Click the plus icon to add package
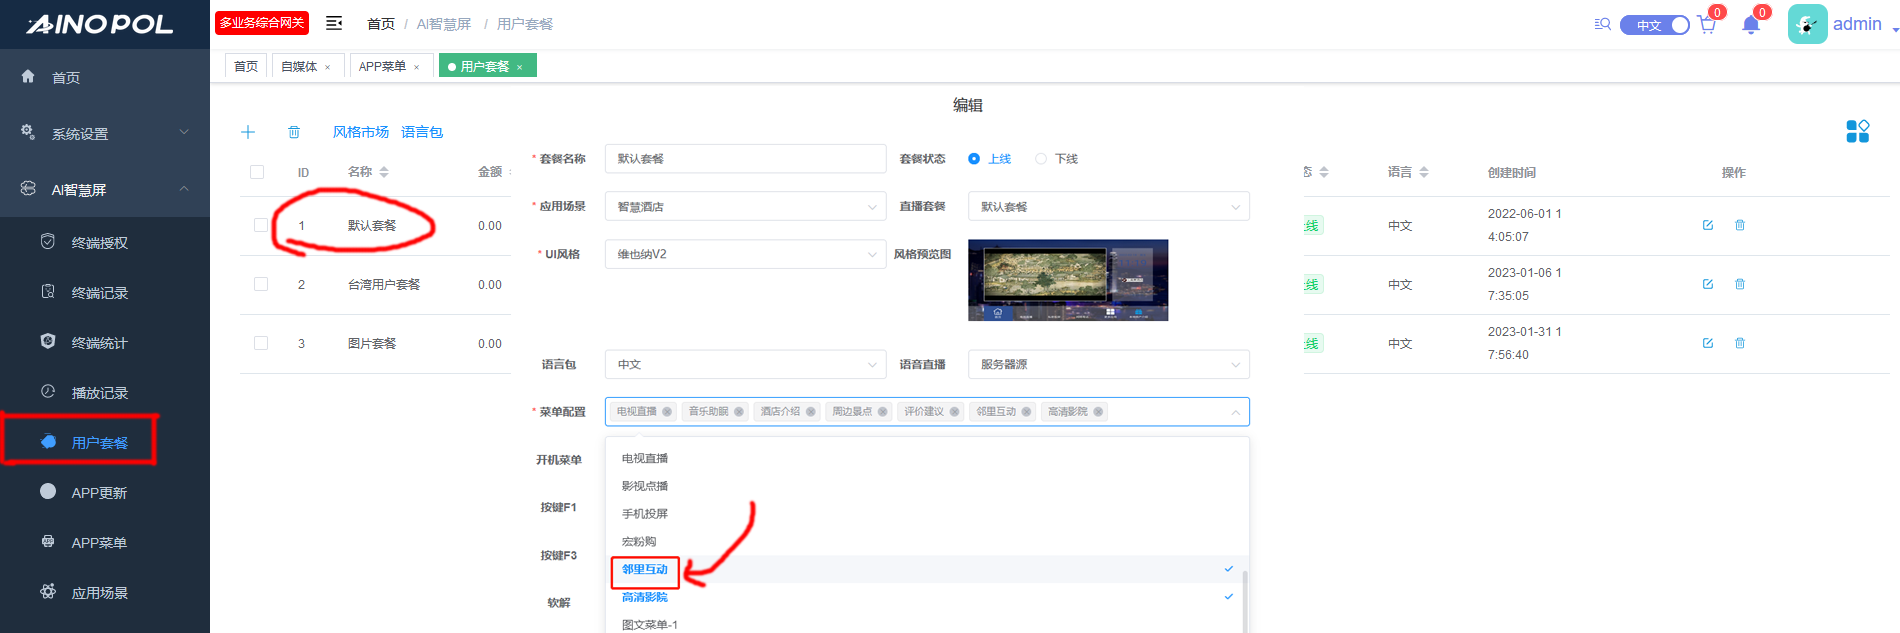 [248, 132]
